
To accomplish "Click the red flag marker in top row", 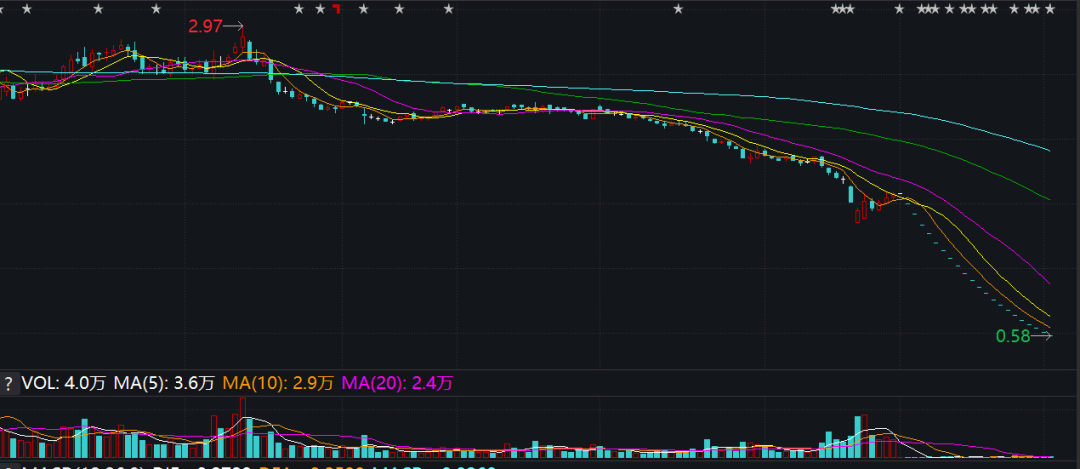I will [x=337, y=10].
